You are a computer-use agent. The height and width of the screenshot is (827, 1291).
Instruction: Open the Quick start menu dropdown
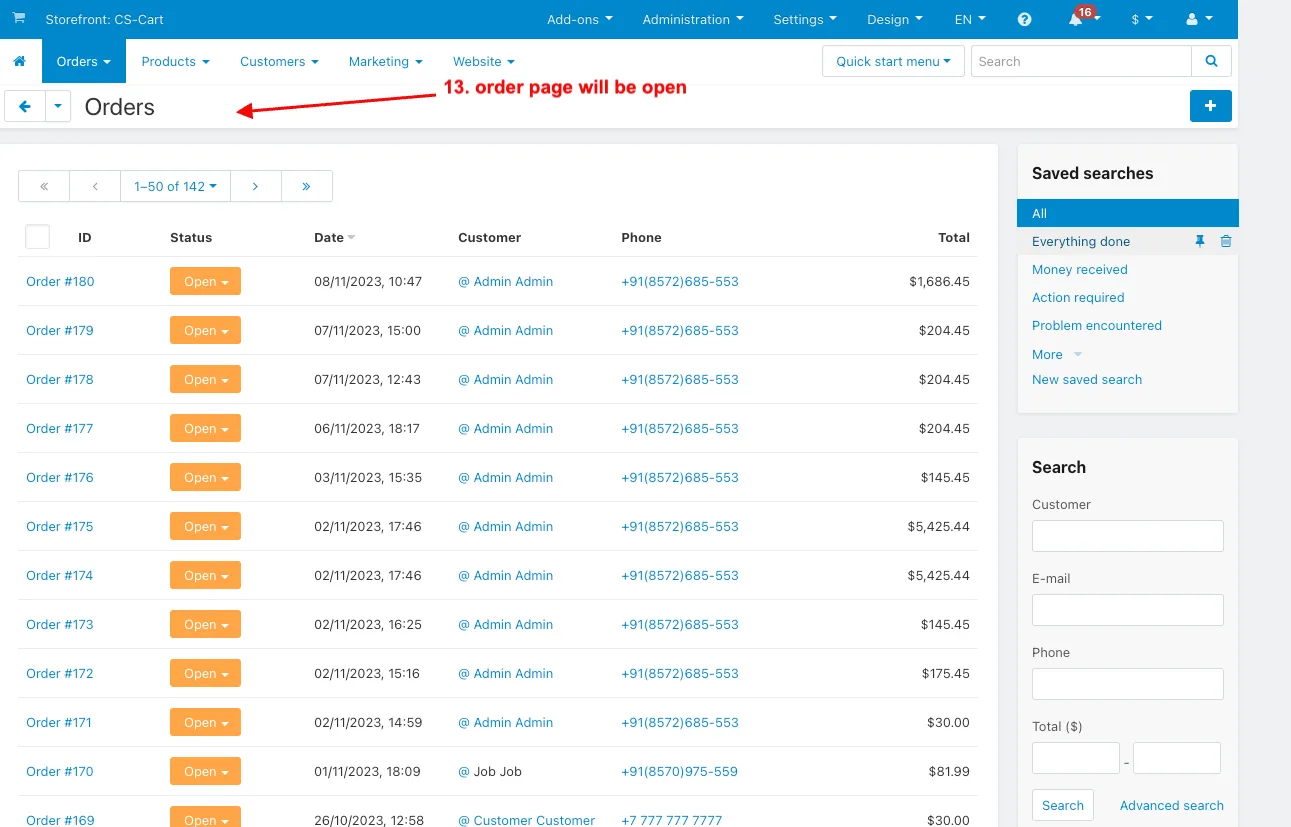pyautogui.click(x=893, y=61)
